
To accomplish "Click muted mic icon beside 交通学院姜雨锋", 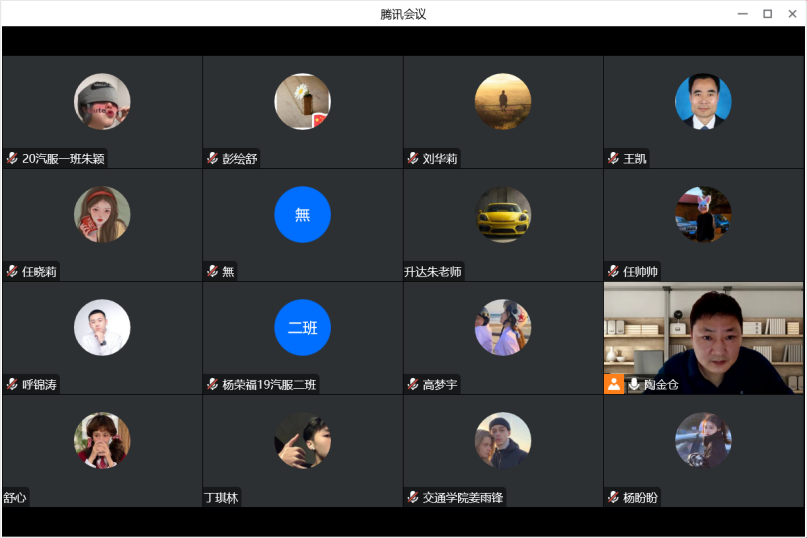I will click(x=413, y=497).
